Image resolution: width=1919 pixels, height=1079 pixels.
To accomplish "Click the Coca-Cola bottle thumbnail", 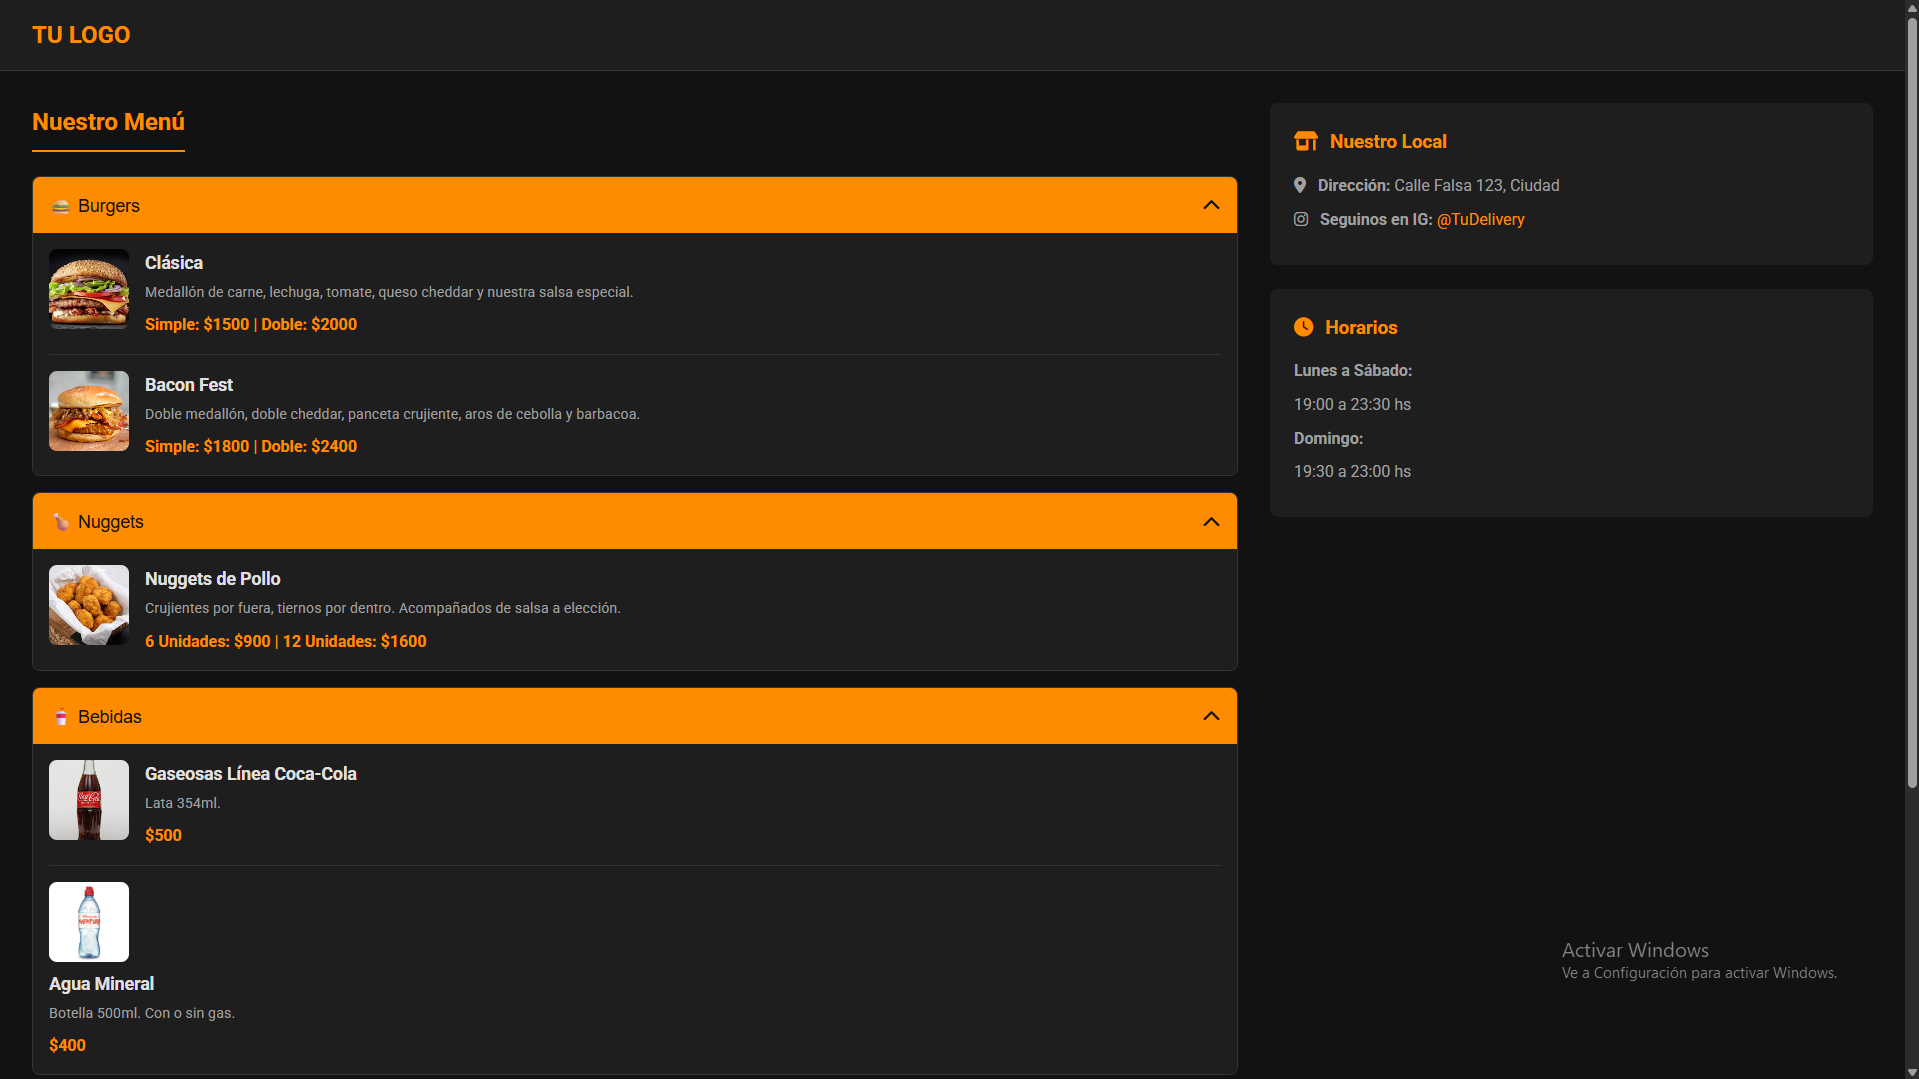I will (x=89, y=800).
